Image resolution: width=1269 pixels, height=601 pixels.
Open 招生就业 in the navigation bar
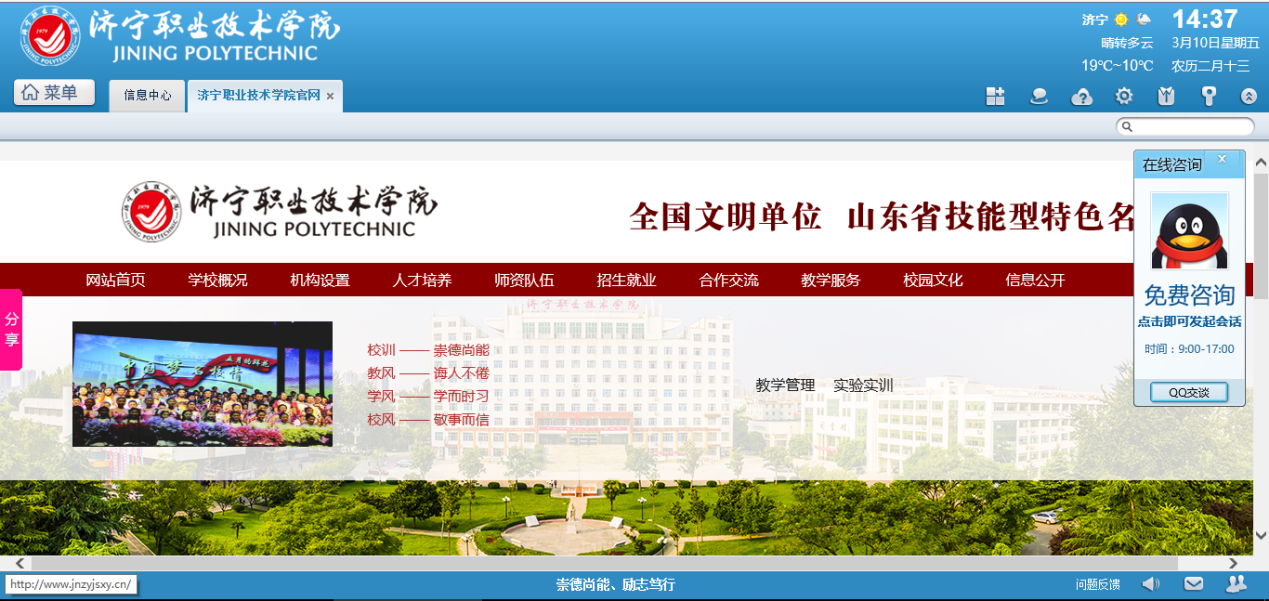coord(626,280)
